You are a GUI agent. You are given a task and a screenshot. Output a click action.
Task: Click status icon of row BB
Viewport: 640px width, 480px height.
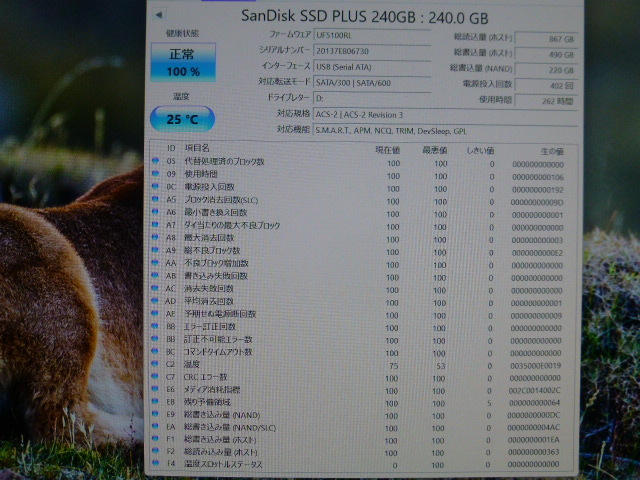155,338
